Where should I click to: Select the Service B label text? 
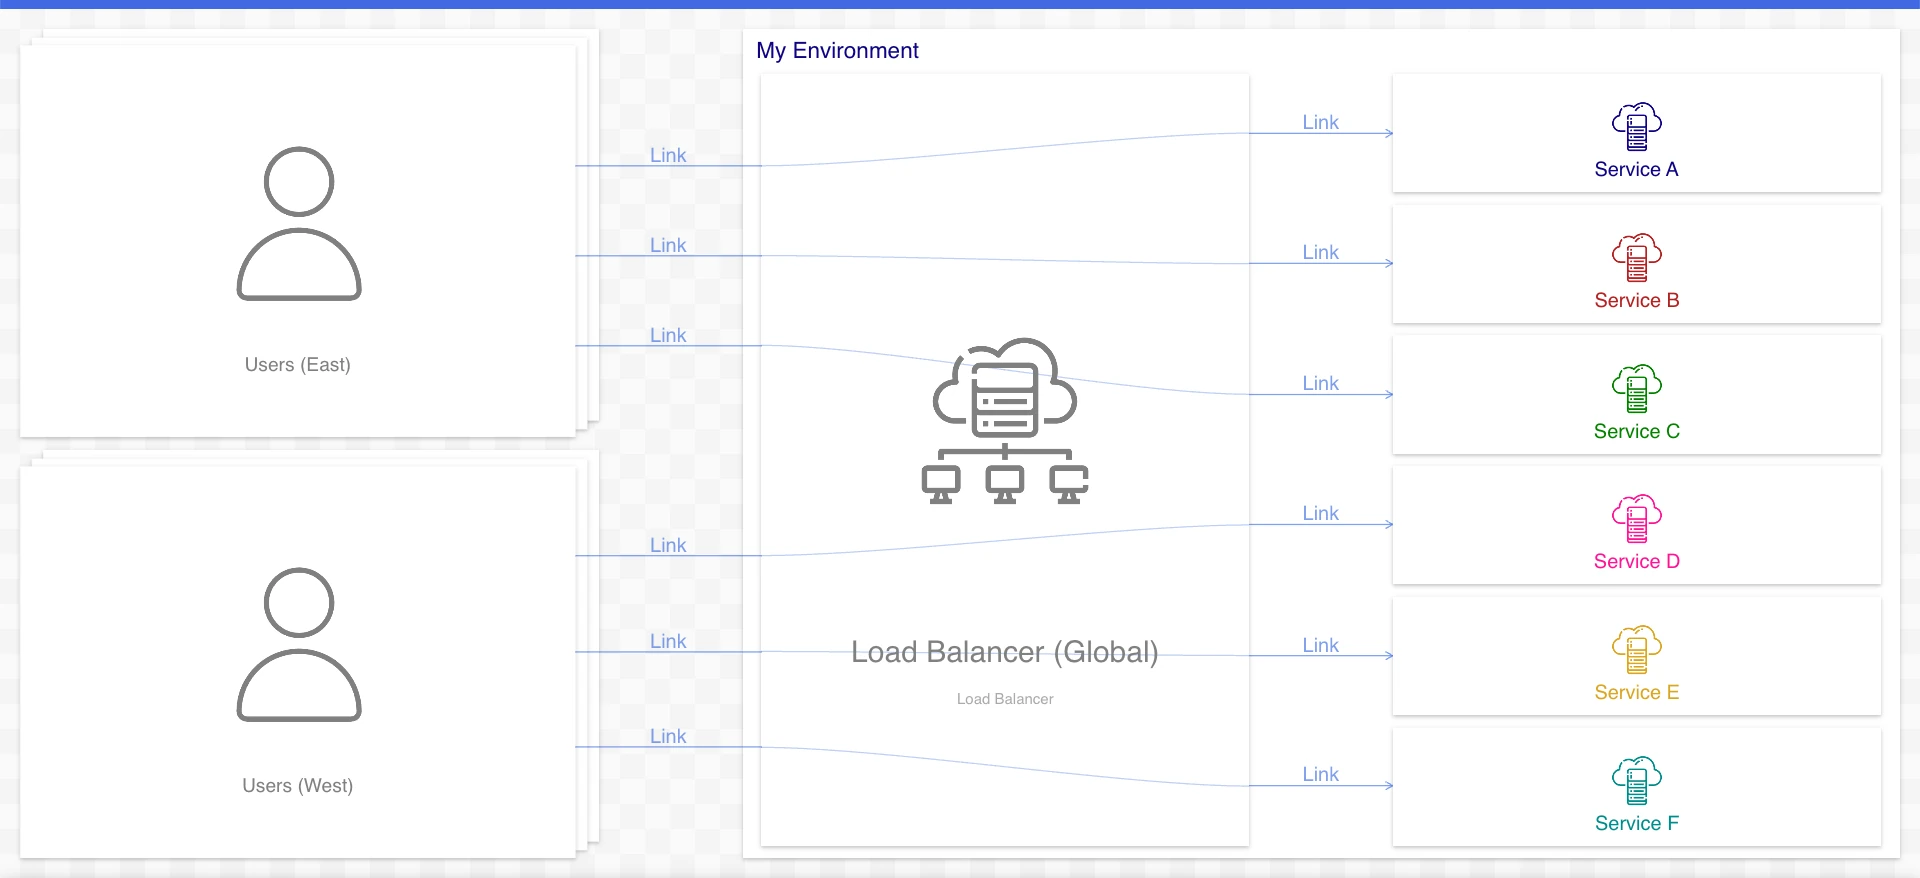[x=1636, y=300]
